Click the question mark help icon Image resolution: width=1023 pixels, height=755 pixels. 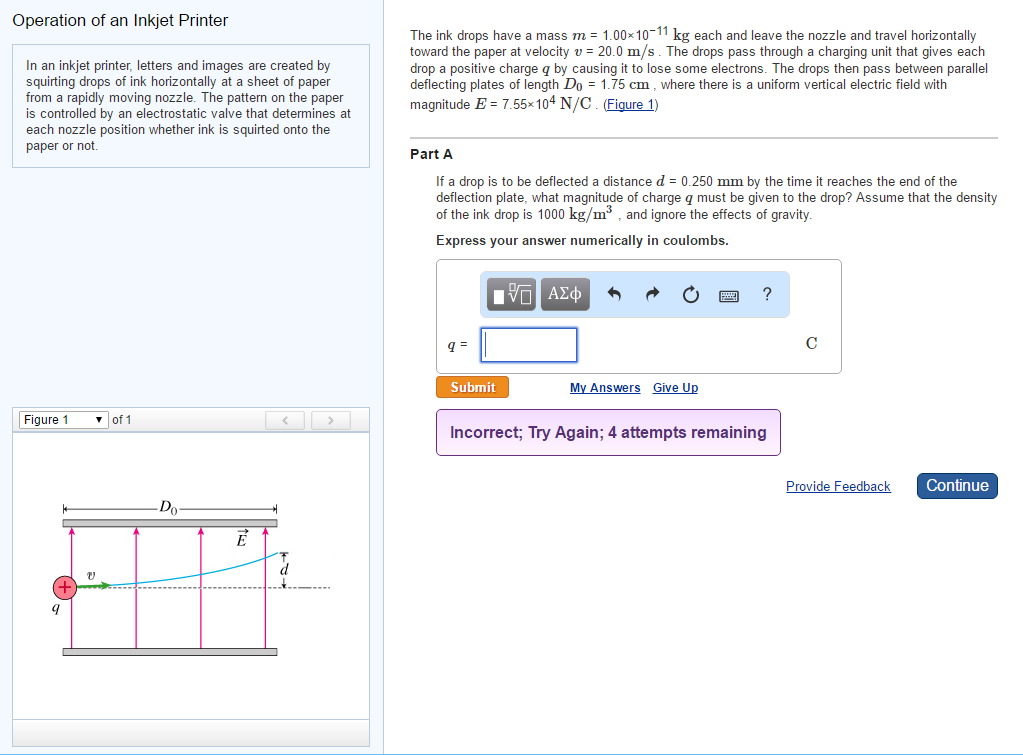click(766, 294)
